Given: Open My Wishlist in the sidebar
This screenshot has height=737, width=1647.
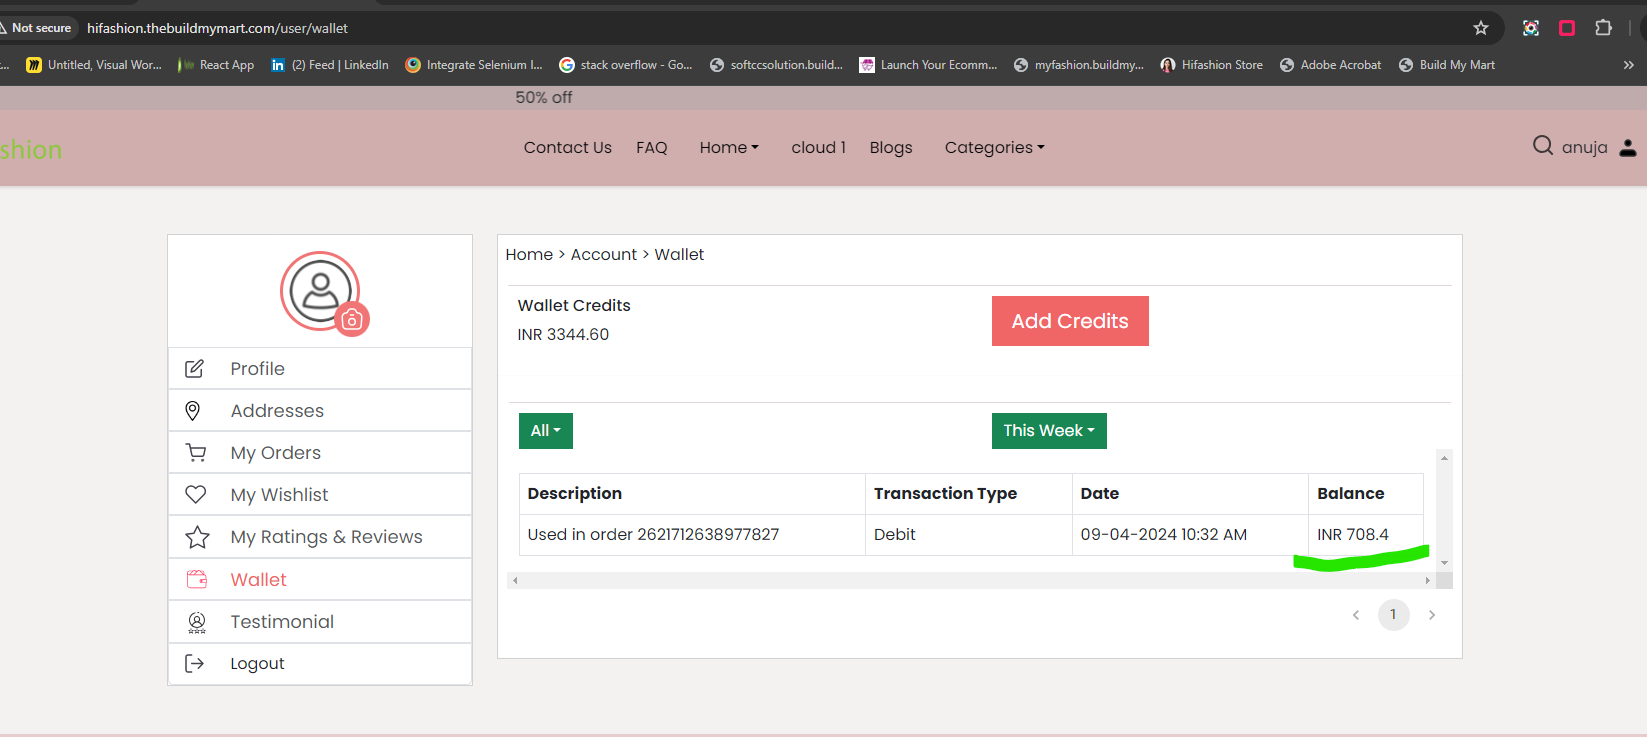Looking at the screenshot, I should (x=320, y=495).
